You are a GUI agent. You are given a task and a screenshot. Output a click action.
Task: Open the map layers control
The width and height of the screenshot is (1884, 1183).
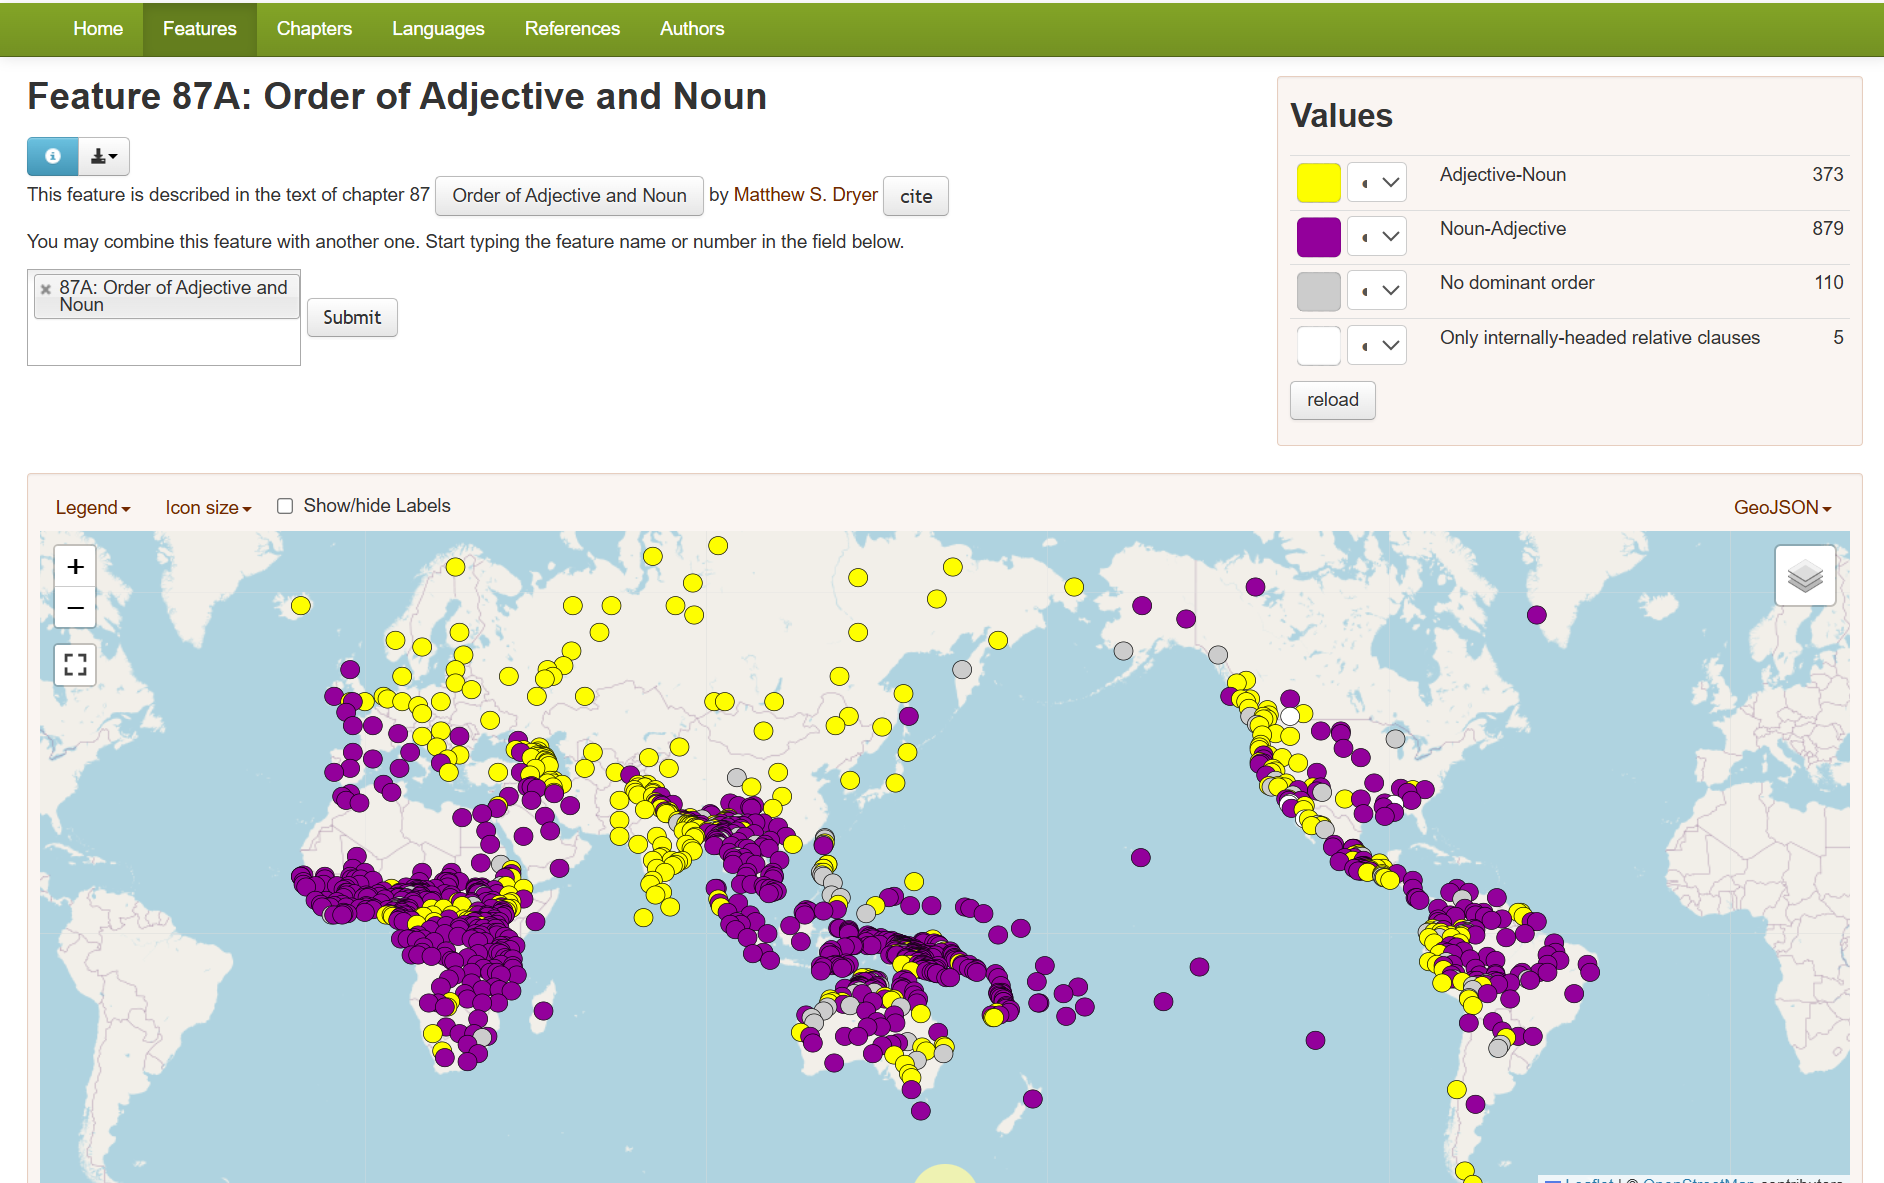click(1804, 576)
